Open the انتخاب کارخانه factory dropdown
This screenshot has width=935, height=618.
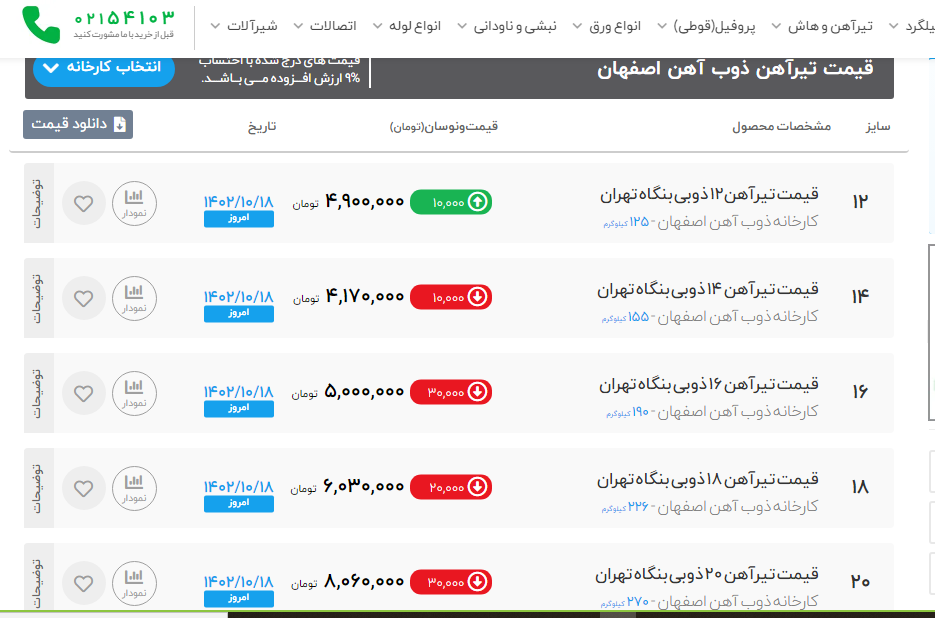[x=104, y=69]
